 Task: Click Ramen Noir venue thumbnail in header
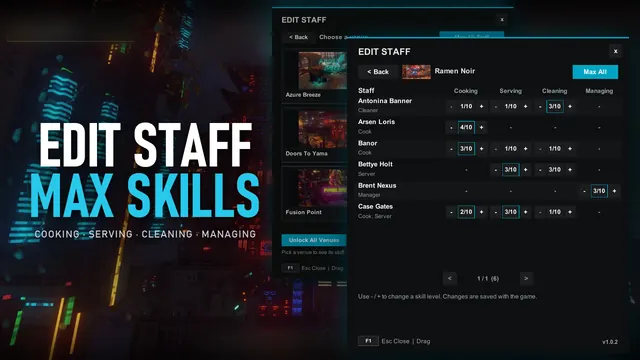pos(416,72)
